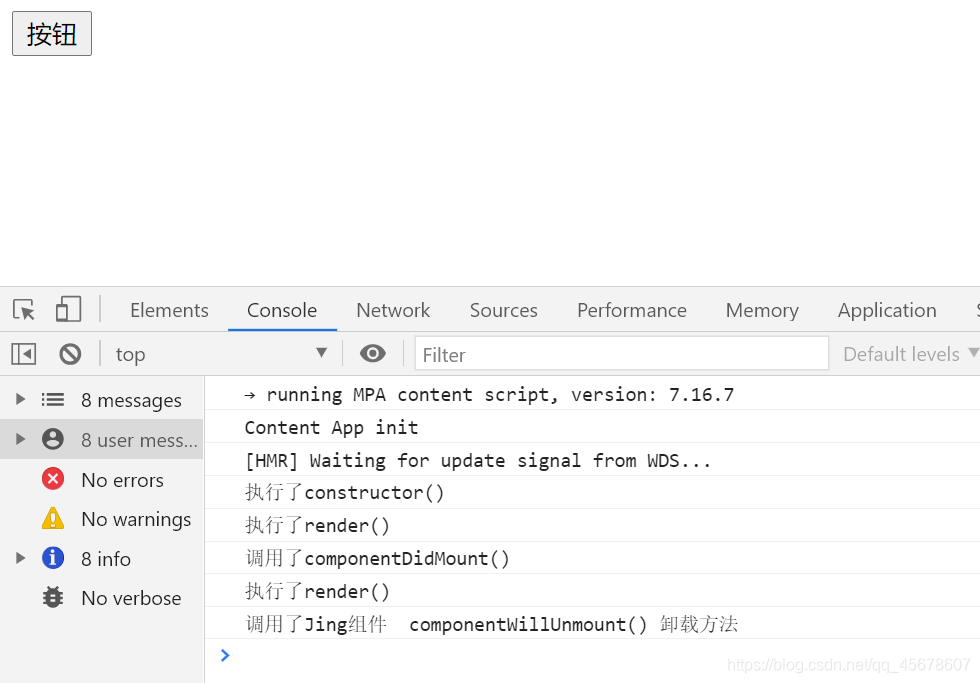Image resolution: width=980 pixels, height=683 pixels.
Task: Click log line 'Content App init'
Action: coord(592,427)
